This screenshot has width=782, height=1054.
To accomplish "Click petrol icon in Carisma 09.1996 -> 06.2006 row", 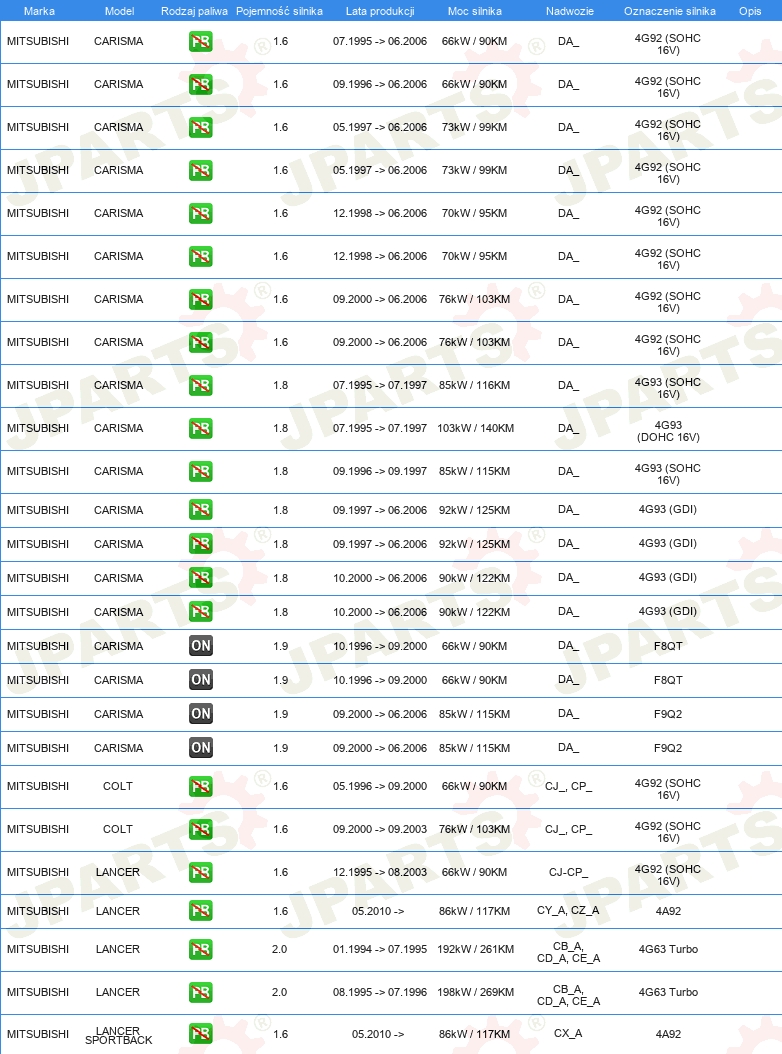I will click(x=200, y=85).
